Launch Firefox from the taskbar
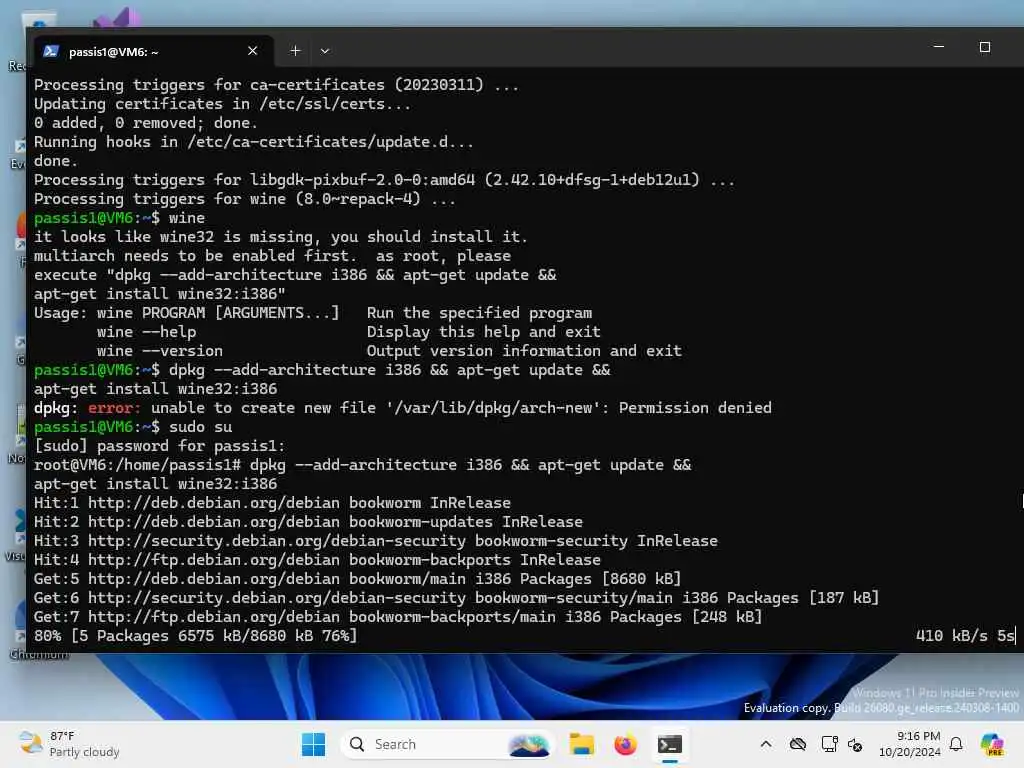 tap(625, 744)
